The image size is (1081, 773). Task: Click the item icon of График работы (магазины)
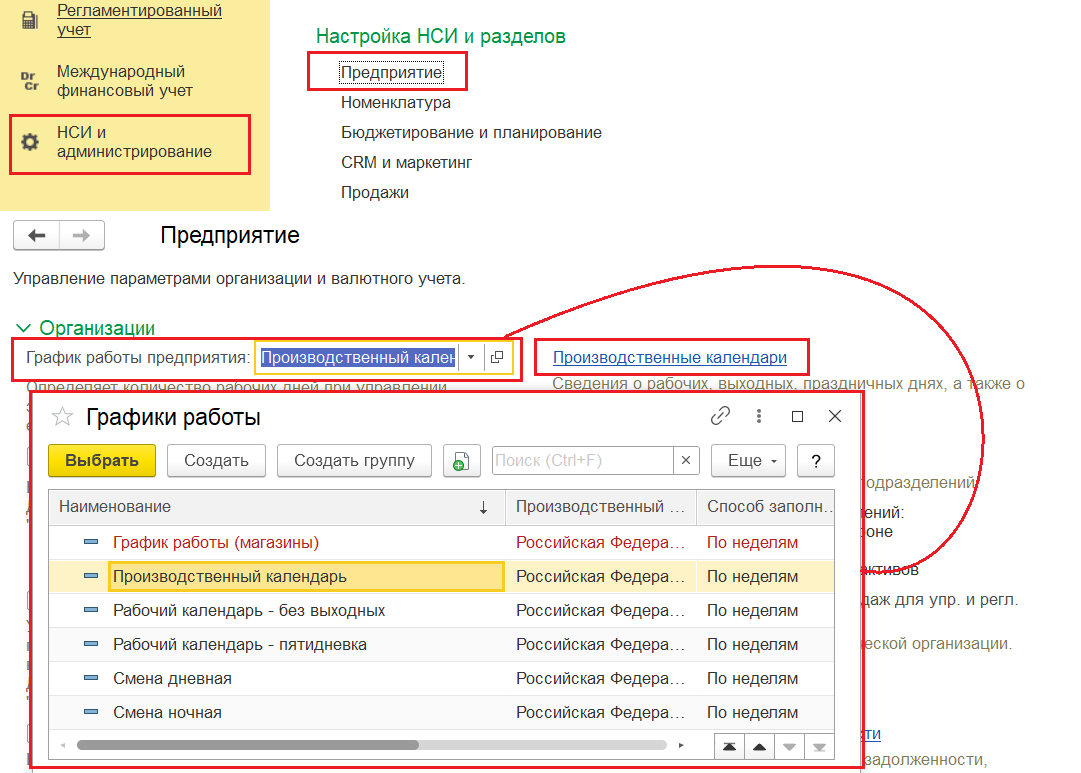(x=91, y=542)
